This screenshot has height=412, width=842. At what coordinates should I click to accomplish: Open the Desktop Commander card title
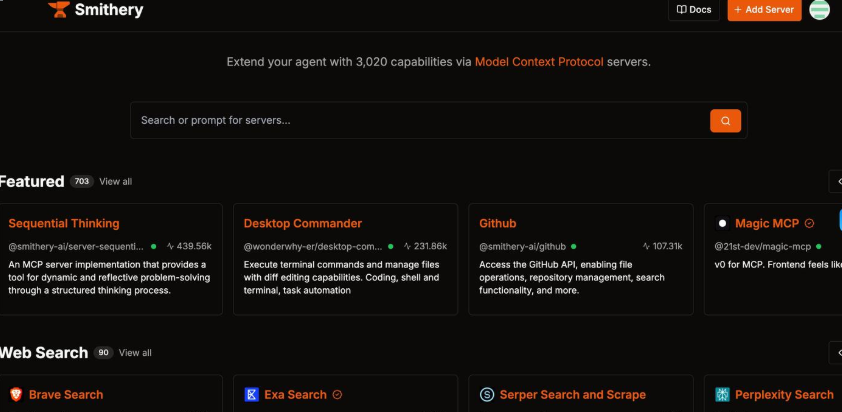pyautogui.click(x=303, y=223)
